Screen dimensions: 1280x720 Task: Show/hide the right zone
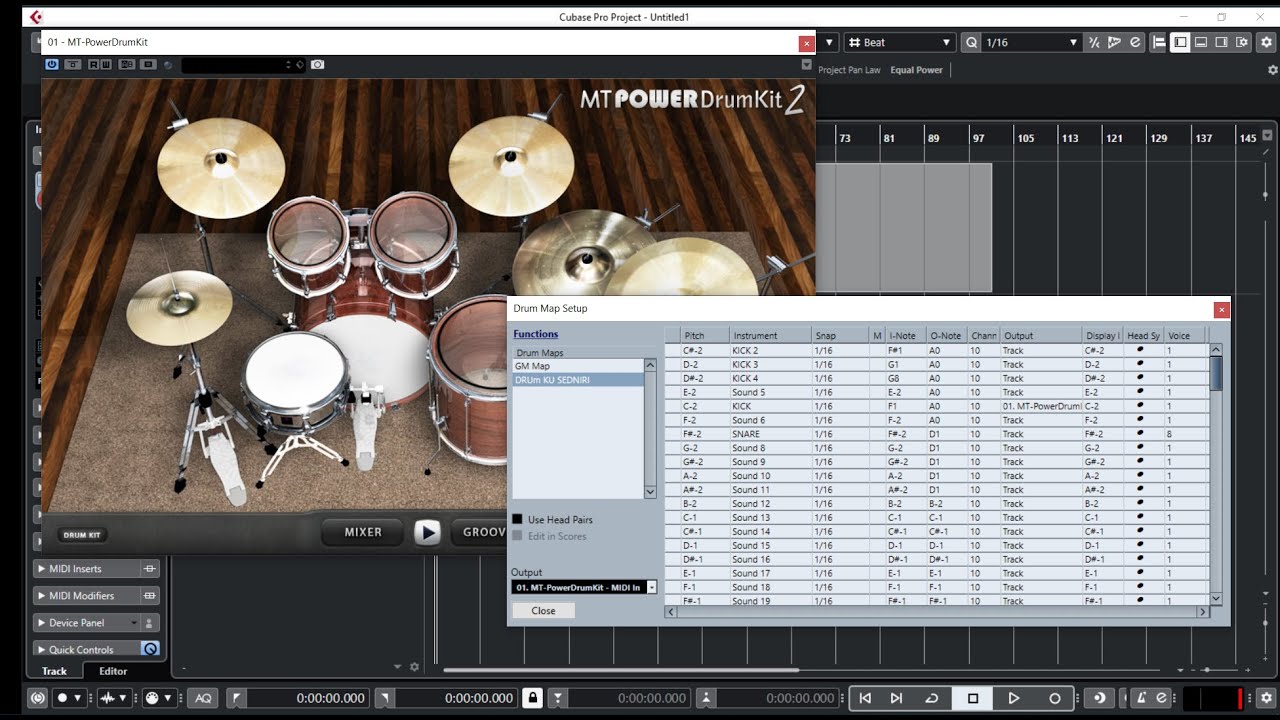[x=1221, y=42]
